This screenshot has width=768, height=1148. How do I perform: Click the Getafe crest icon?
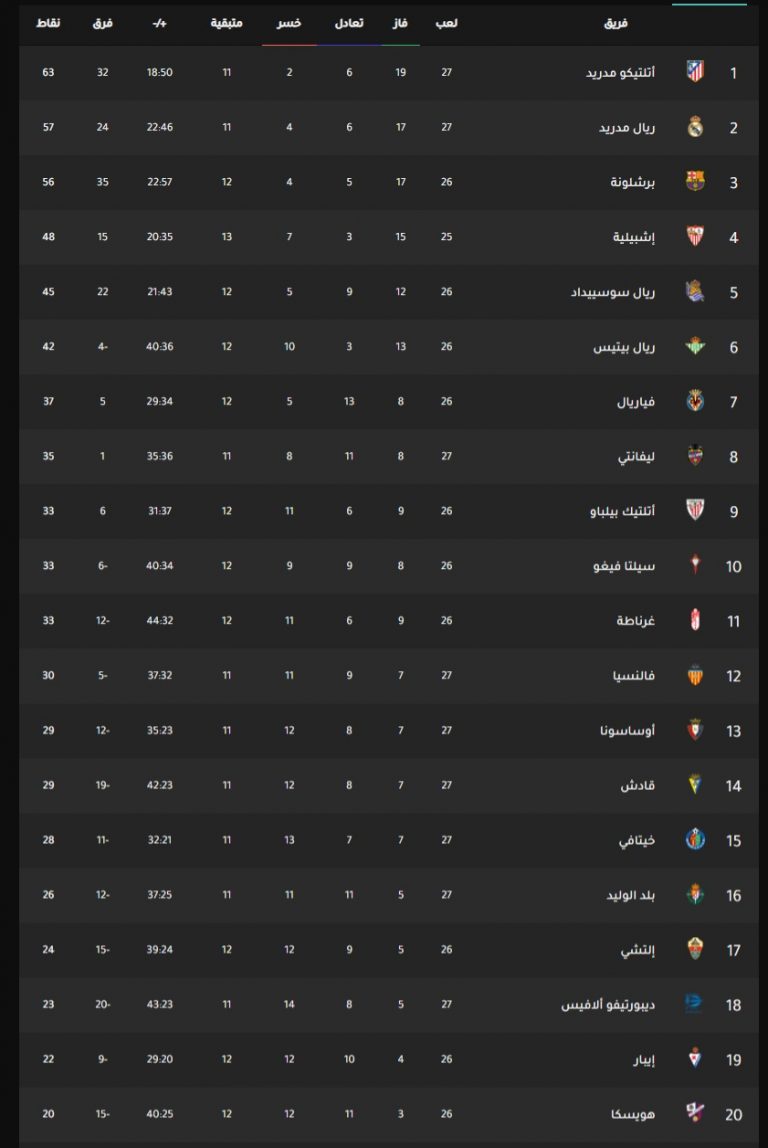pyautogui.click(x=695, y=840)
